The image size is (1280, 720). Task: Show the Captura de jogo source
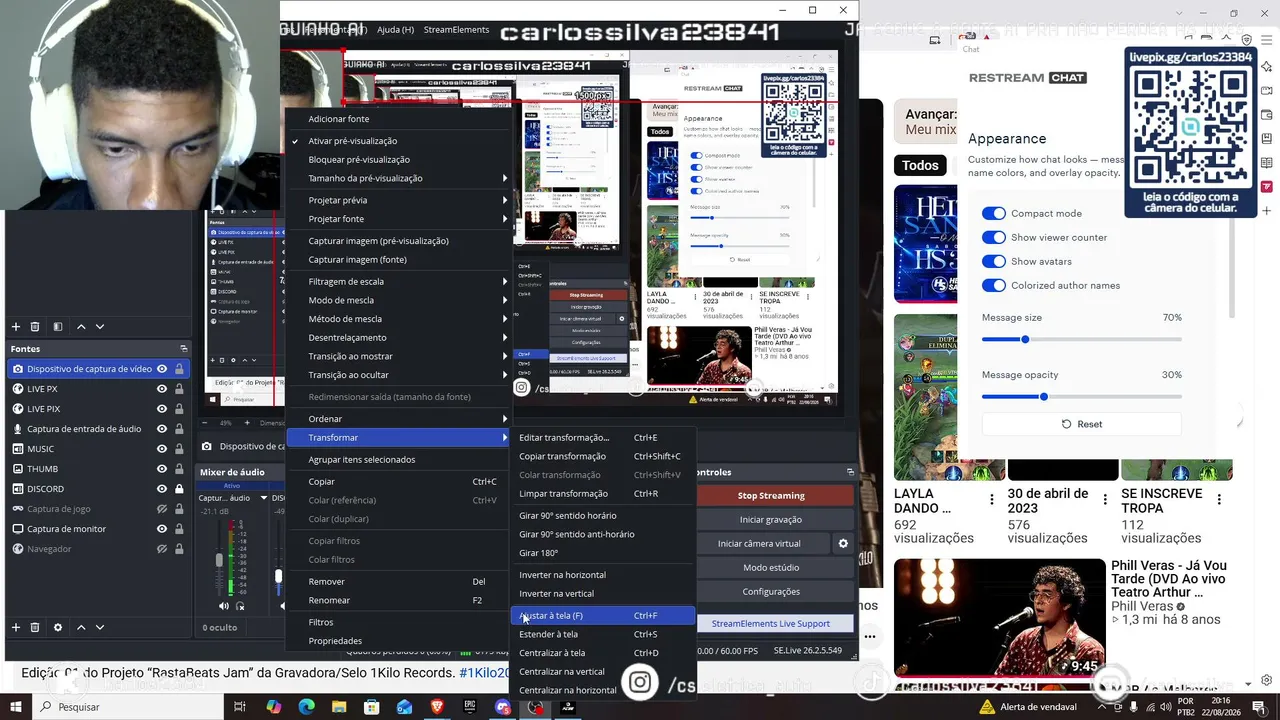coord(162,509)
